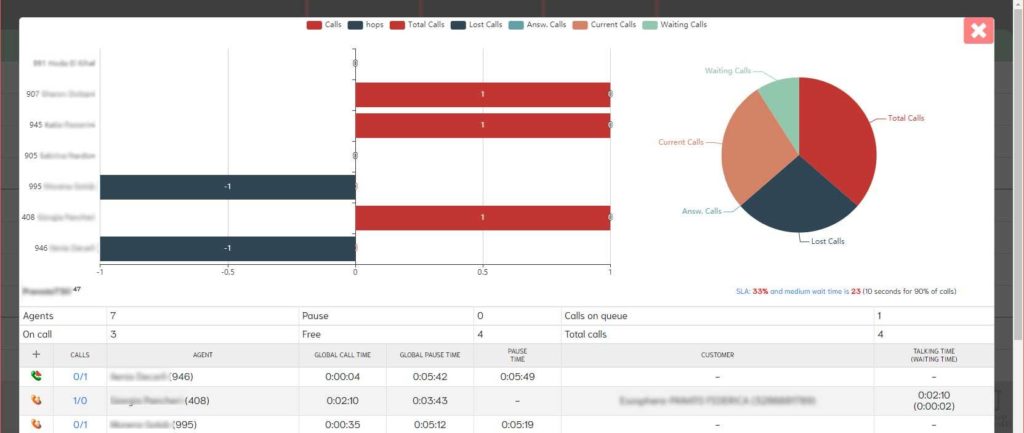
Task: Click the Agent column header
Action: (x=203, y=354)
